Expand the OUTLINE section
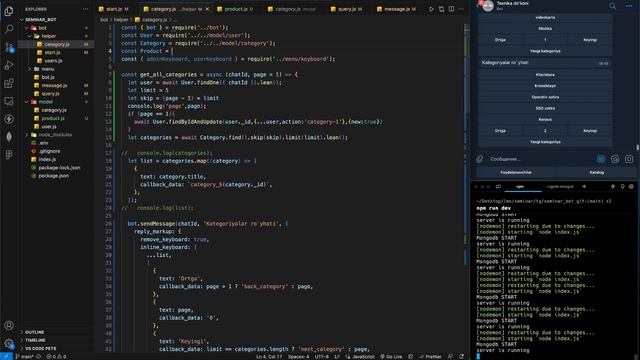The height and width of the screenshot is (360, 640). tap(57, 332)
